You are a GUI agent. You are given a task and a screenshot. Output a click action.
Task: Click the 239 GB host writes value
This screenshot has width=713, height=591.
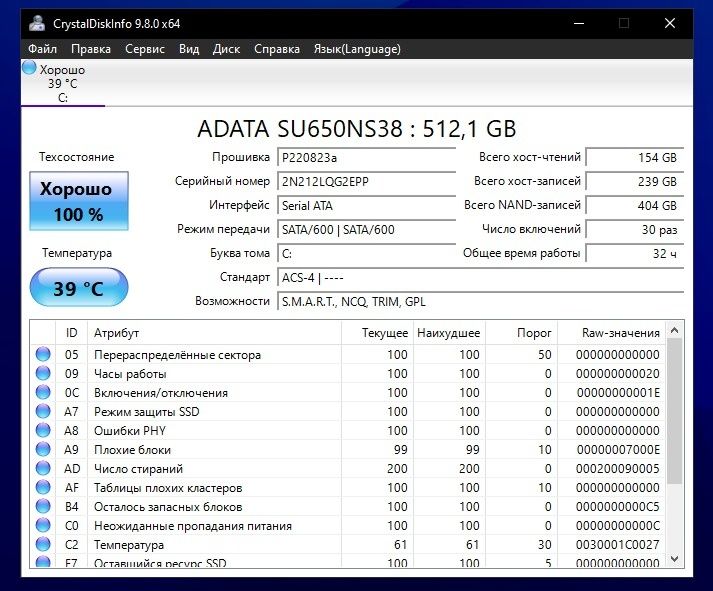point(635,181)
